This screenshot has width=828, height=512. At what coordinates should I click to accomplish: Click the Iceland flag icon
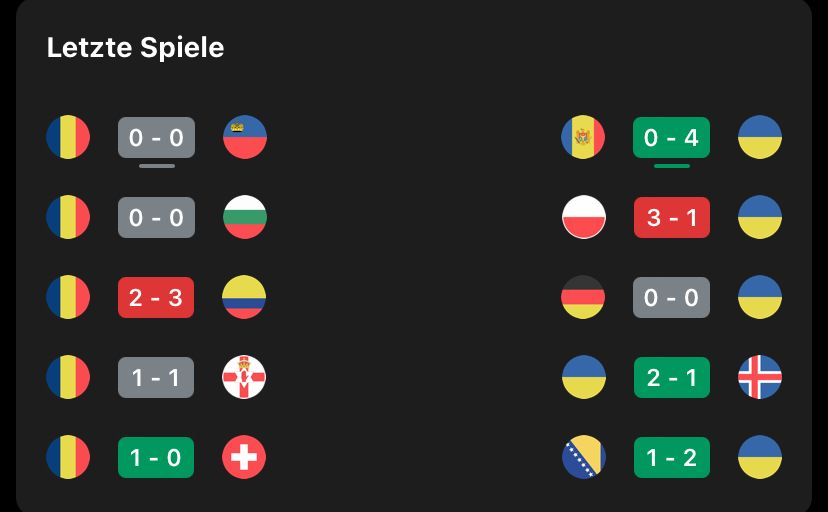pos(759,378)
